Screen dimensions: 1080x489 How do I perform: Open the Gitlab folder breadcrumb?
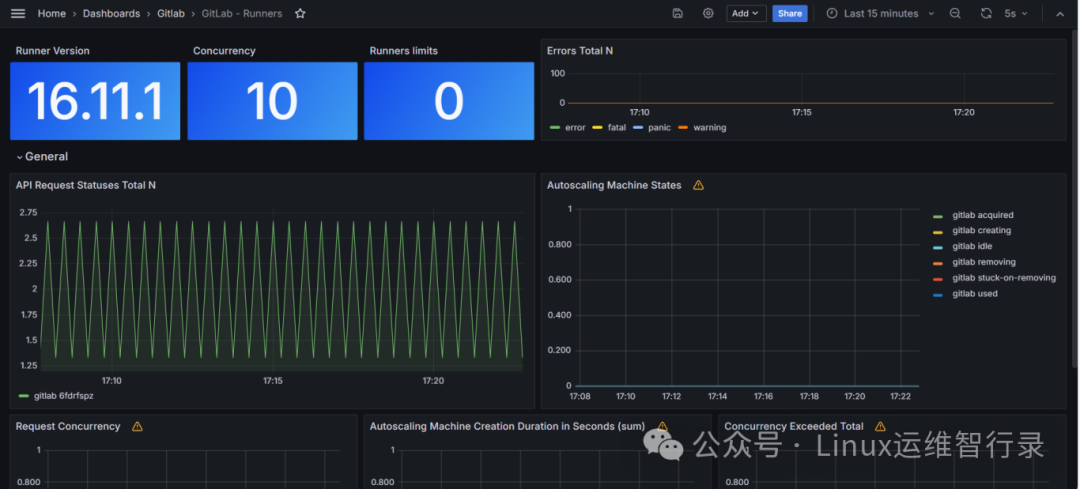171,13
